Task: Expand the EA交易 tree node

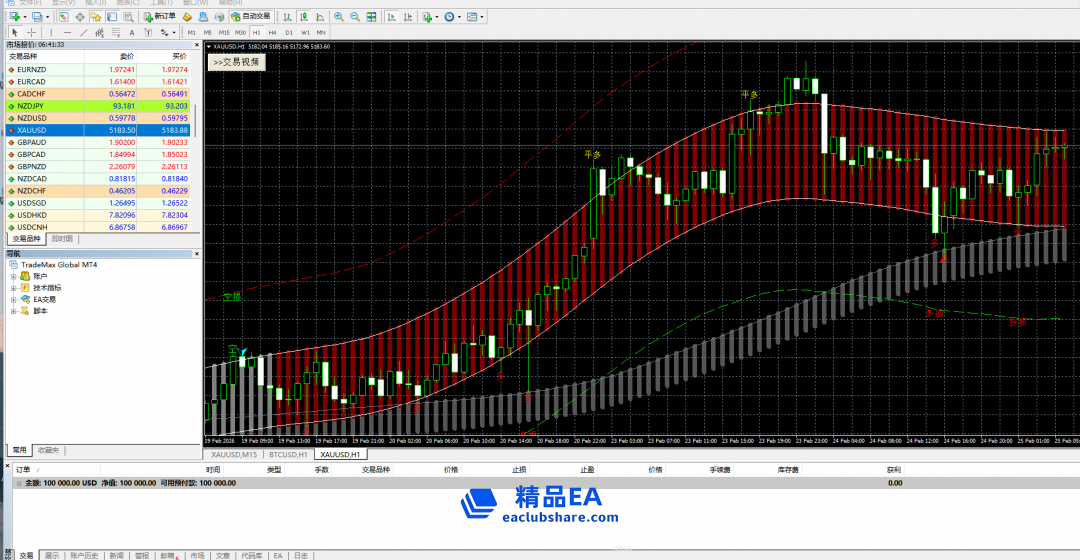Action: 14,299
